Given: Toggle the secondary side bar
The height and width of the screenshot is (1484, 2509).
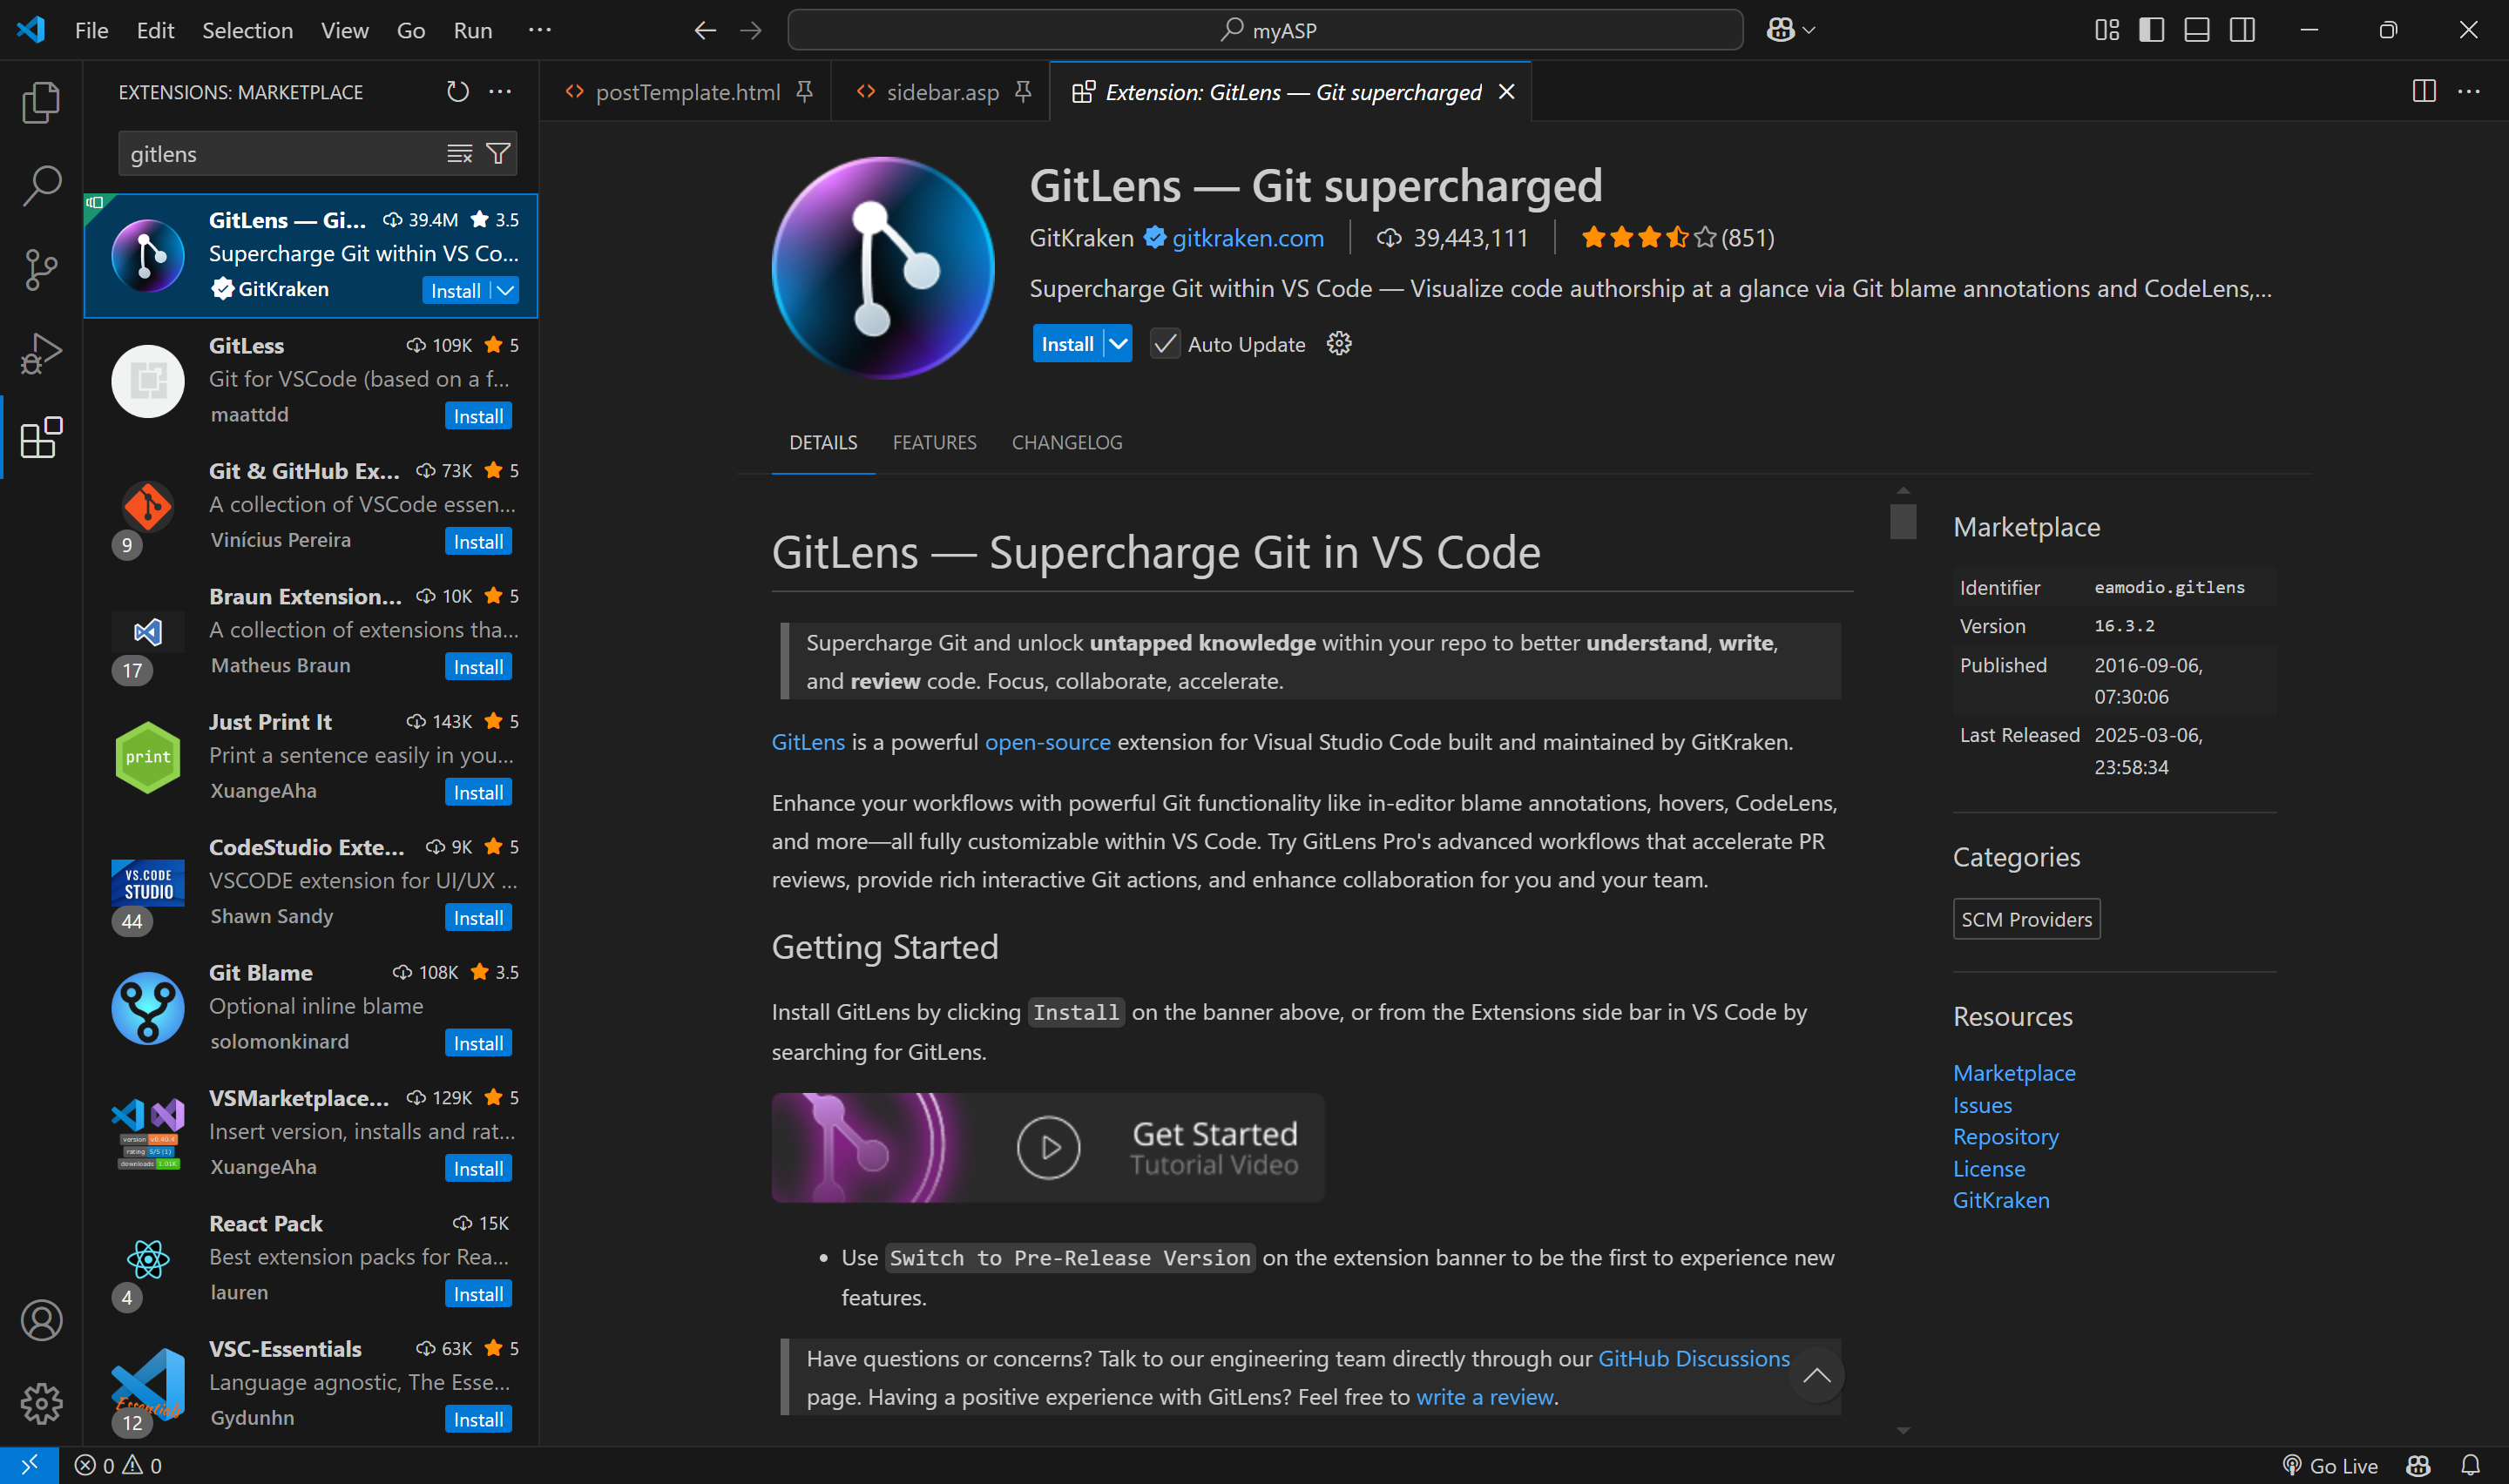Looking at the screenshot, I should (x=2242, y=30).
